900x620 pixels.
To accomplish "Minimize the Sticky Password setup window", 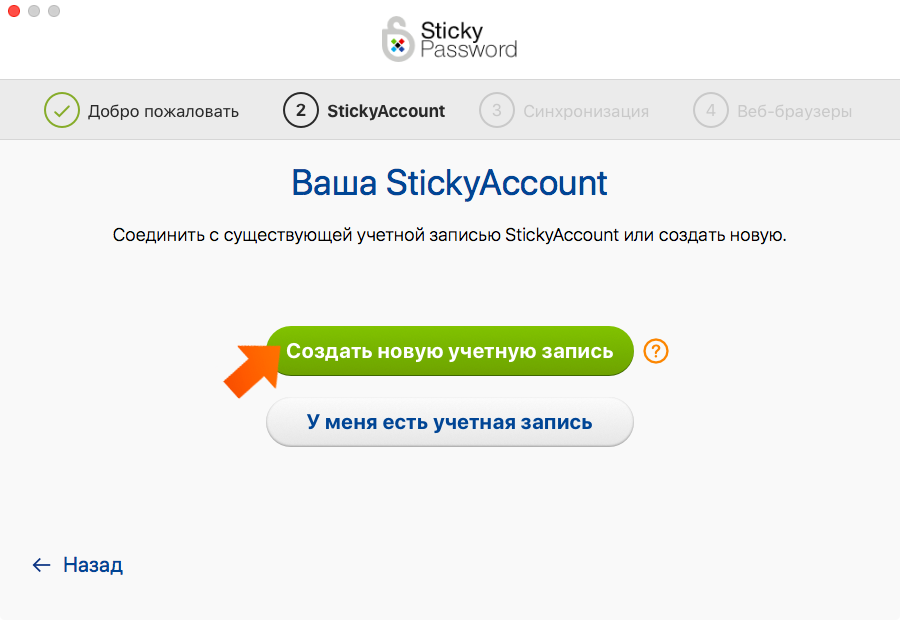I will tap(34, 11).
